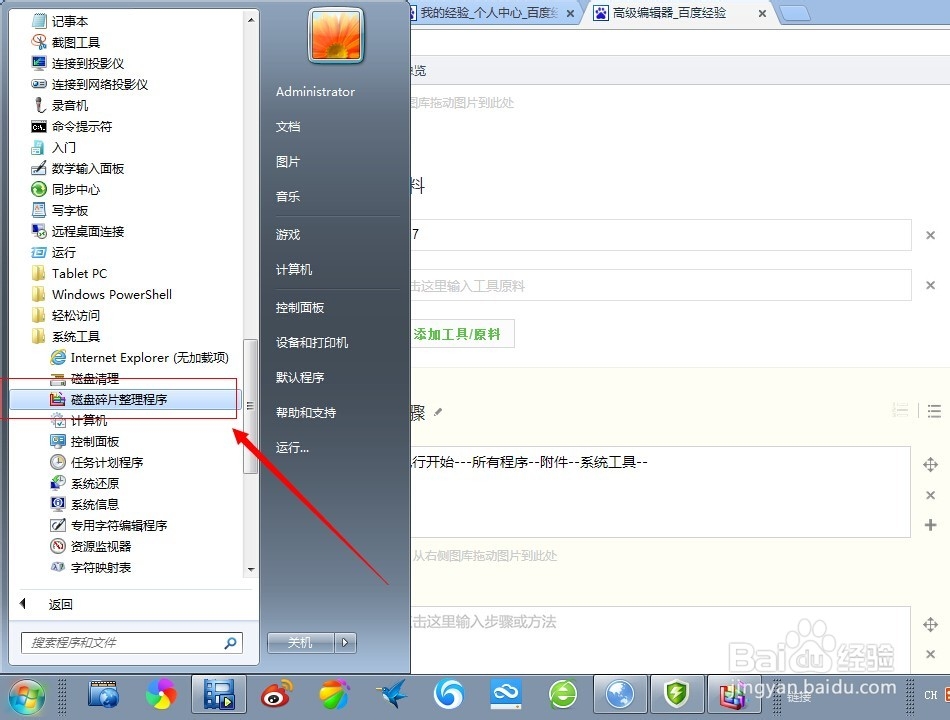Viewport: 950px width, 720px height.
Task: Launch 数学输入面板
Action: (x=78, y=168)
